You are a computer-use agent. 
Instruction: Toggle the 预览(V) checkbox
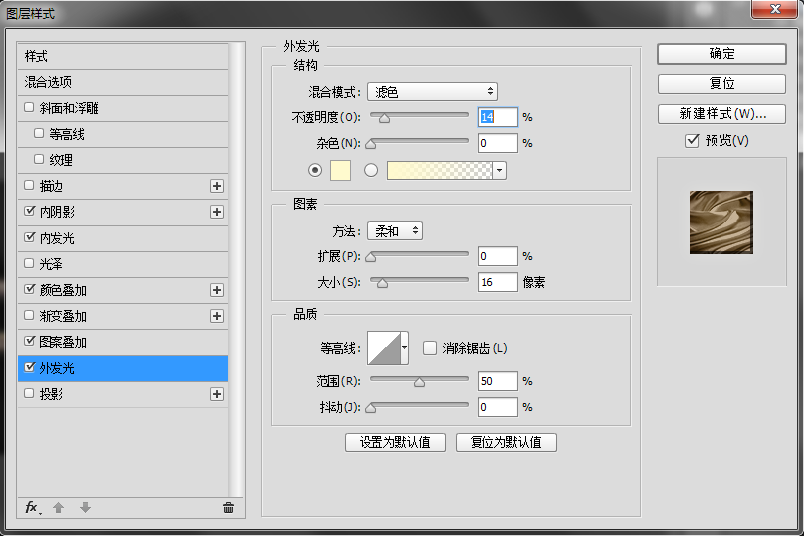click(692, 141)
